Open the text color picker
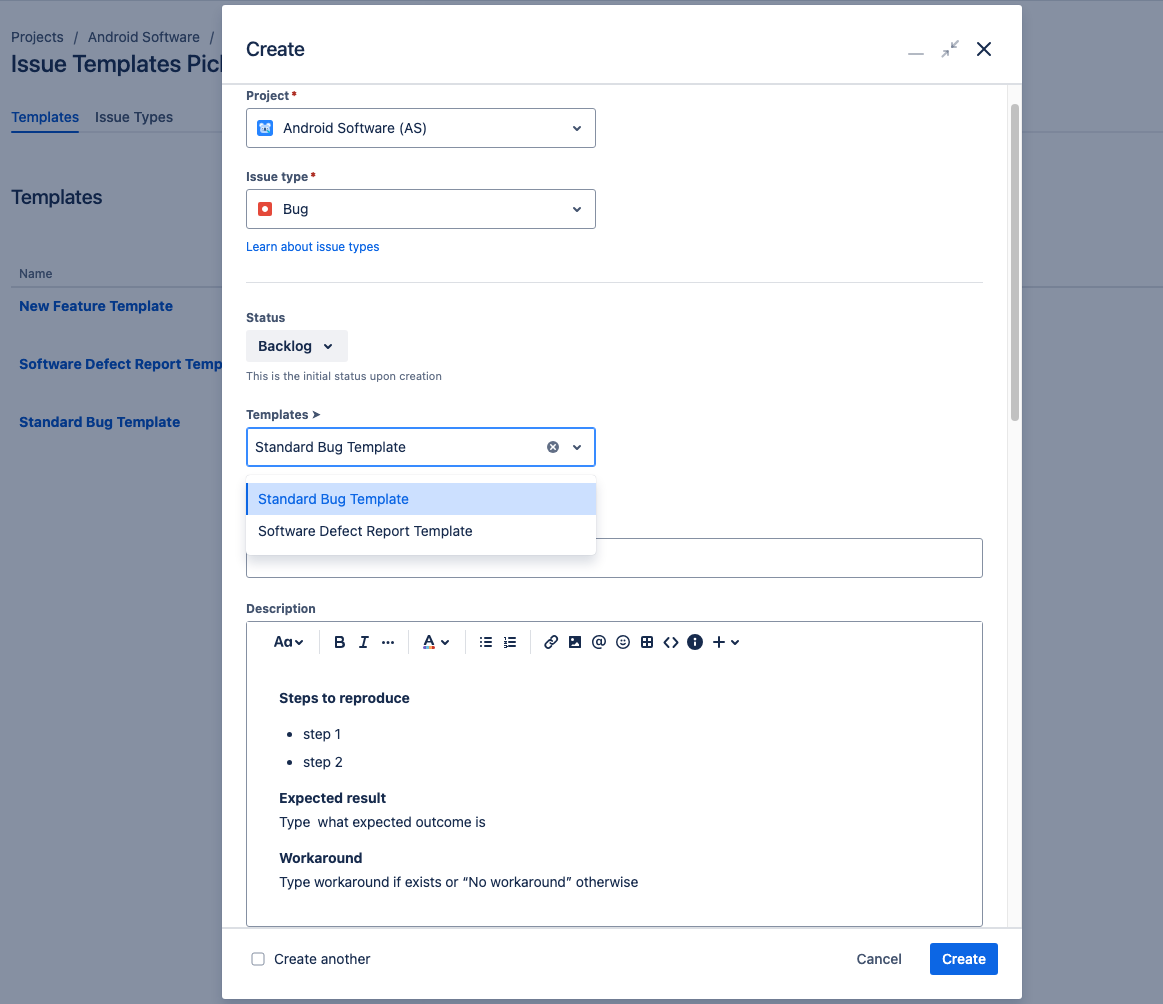 436,642
